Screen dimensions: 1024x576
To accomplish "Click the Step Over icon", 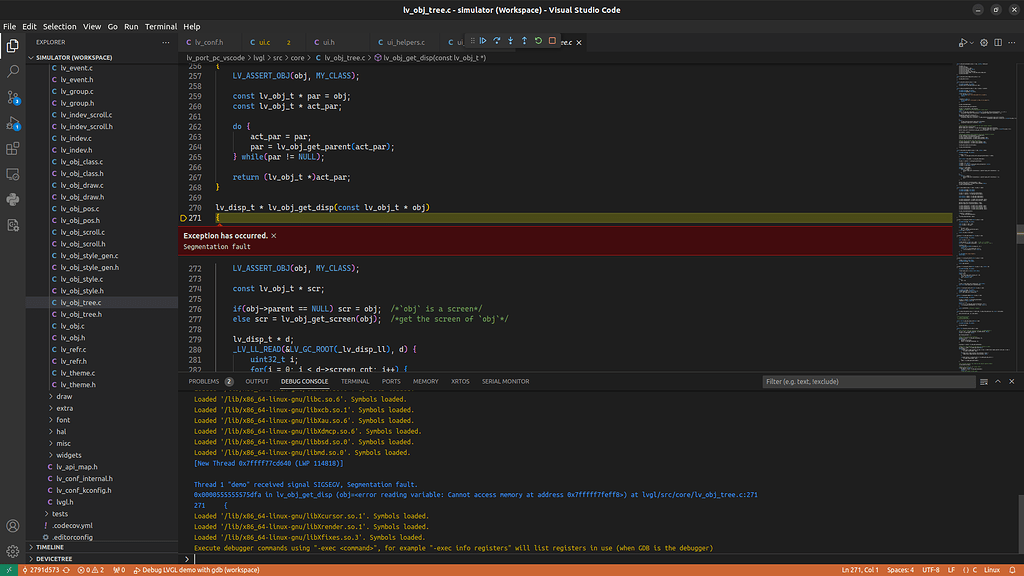I will (x=497, y=41).
